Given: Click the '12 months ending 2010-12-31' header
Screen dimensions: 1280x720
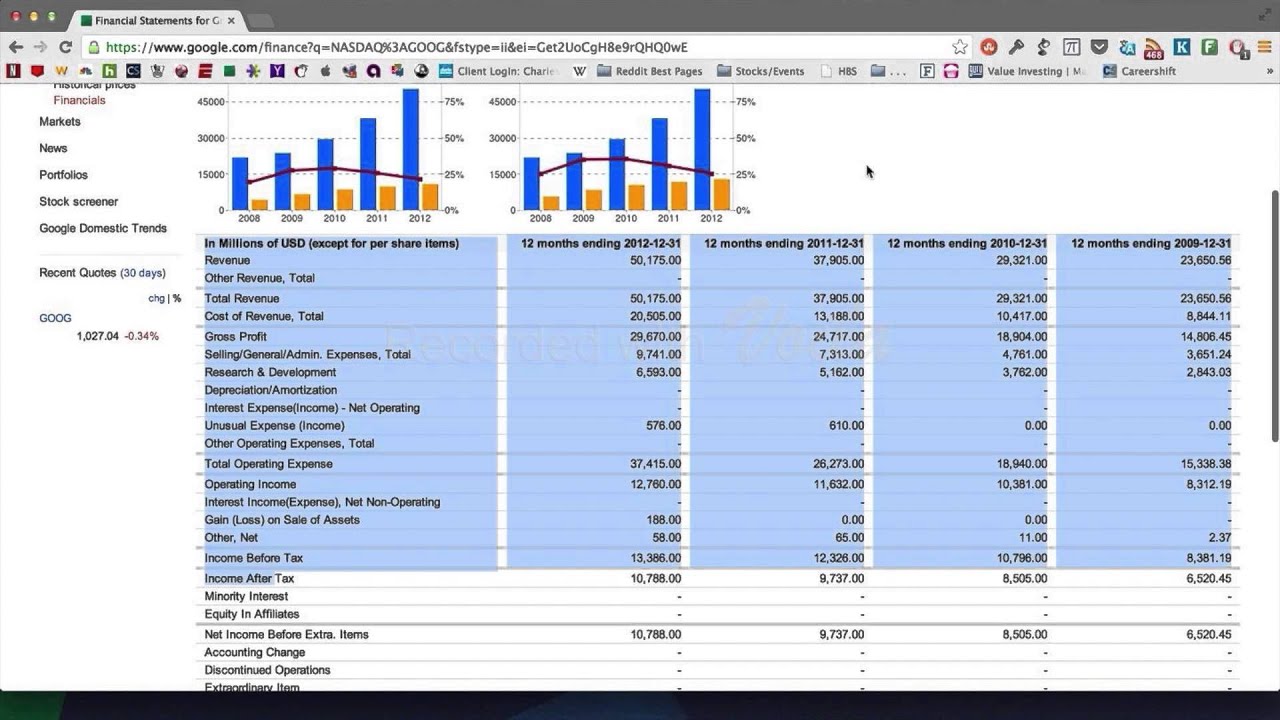Looking at the screenshot, I should (x=967, y=243).
